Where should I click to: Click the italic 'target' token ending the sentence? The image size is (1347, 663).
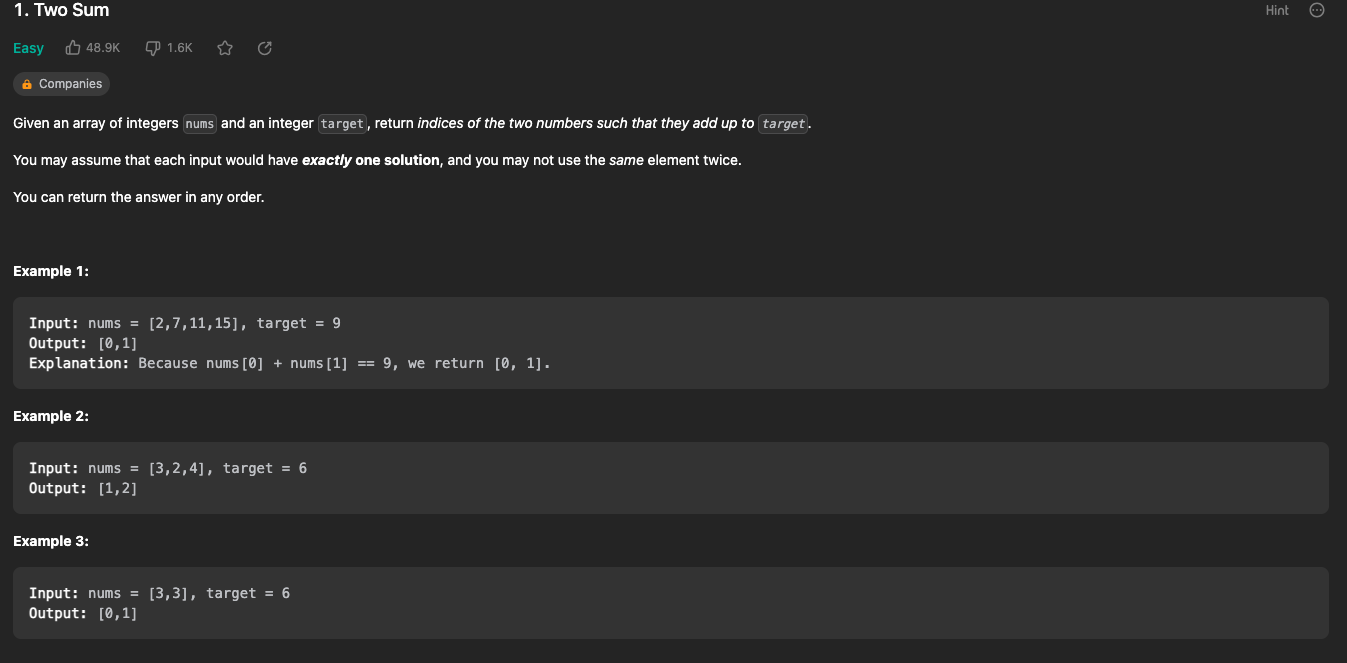click(783, 124)
